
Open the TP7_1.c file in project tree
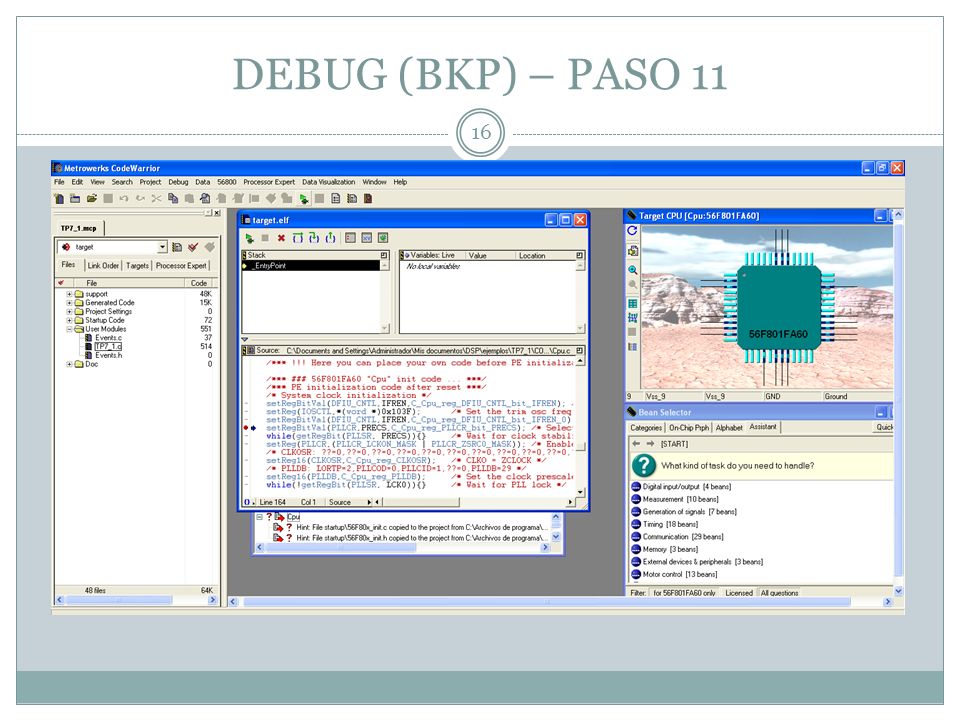pyautogui.click(x=108, y=347)
